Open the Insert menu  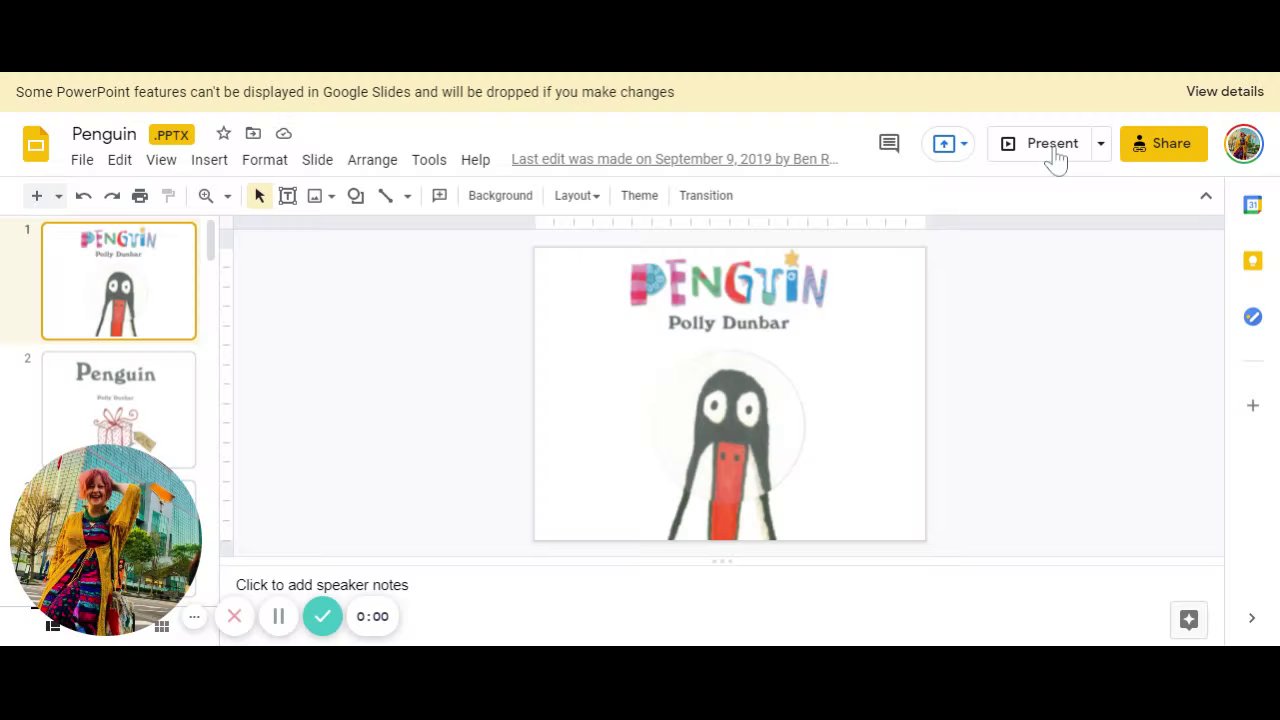209,160
